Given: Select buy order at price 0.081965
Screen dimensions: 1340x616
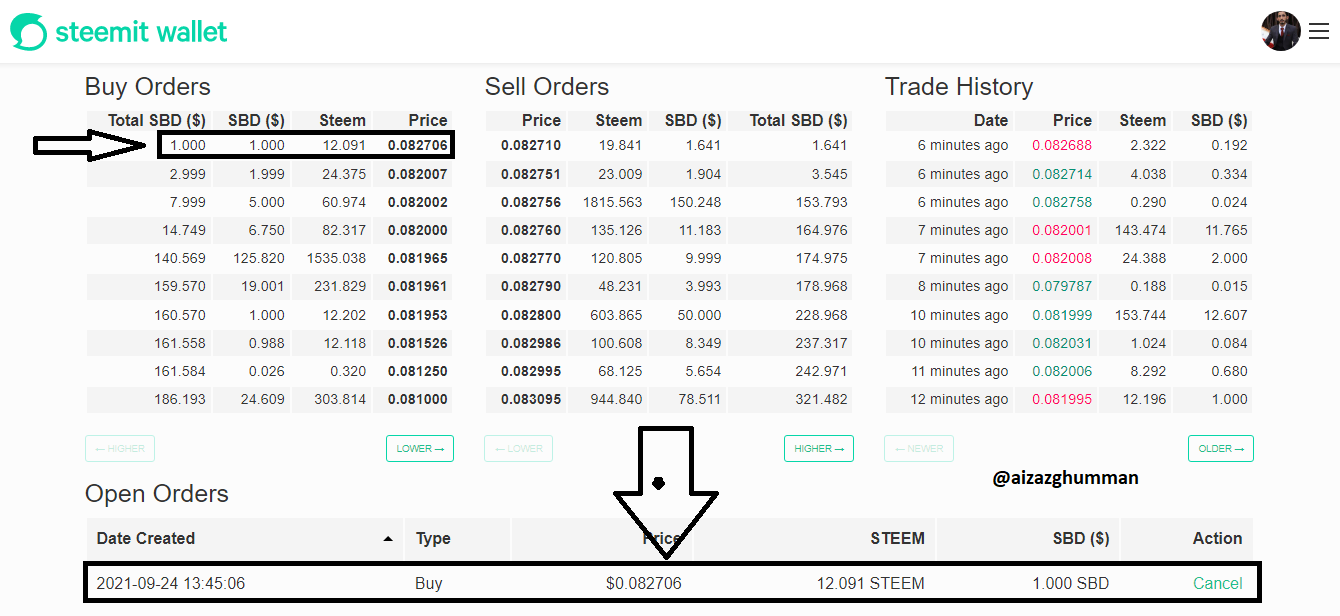Looking at the screenshot, I should point(269,258).
